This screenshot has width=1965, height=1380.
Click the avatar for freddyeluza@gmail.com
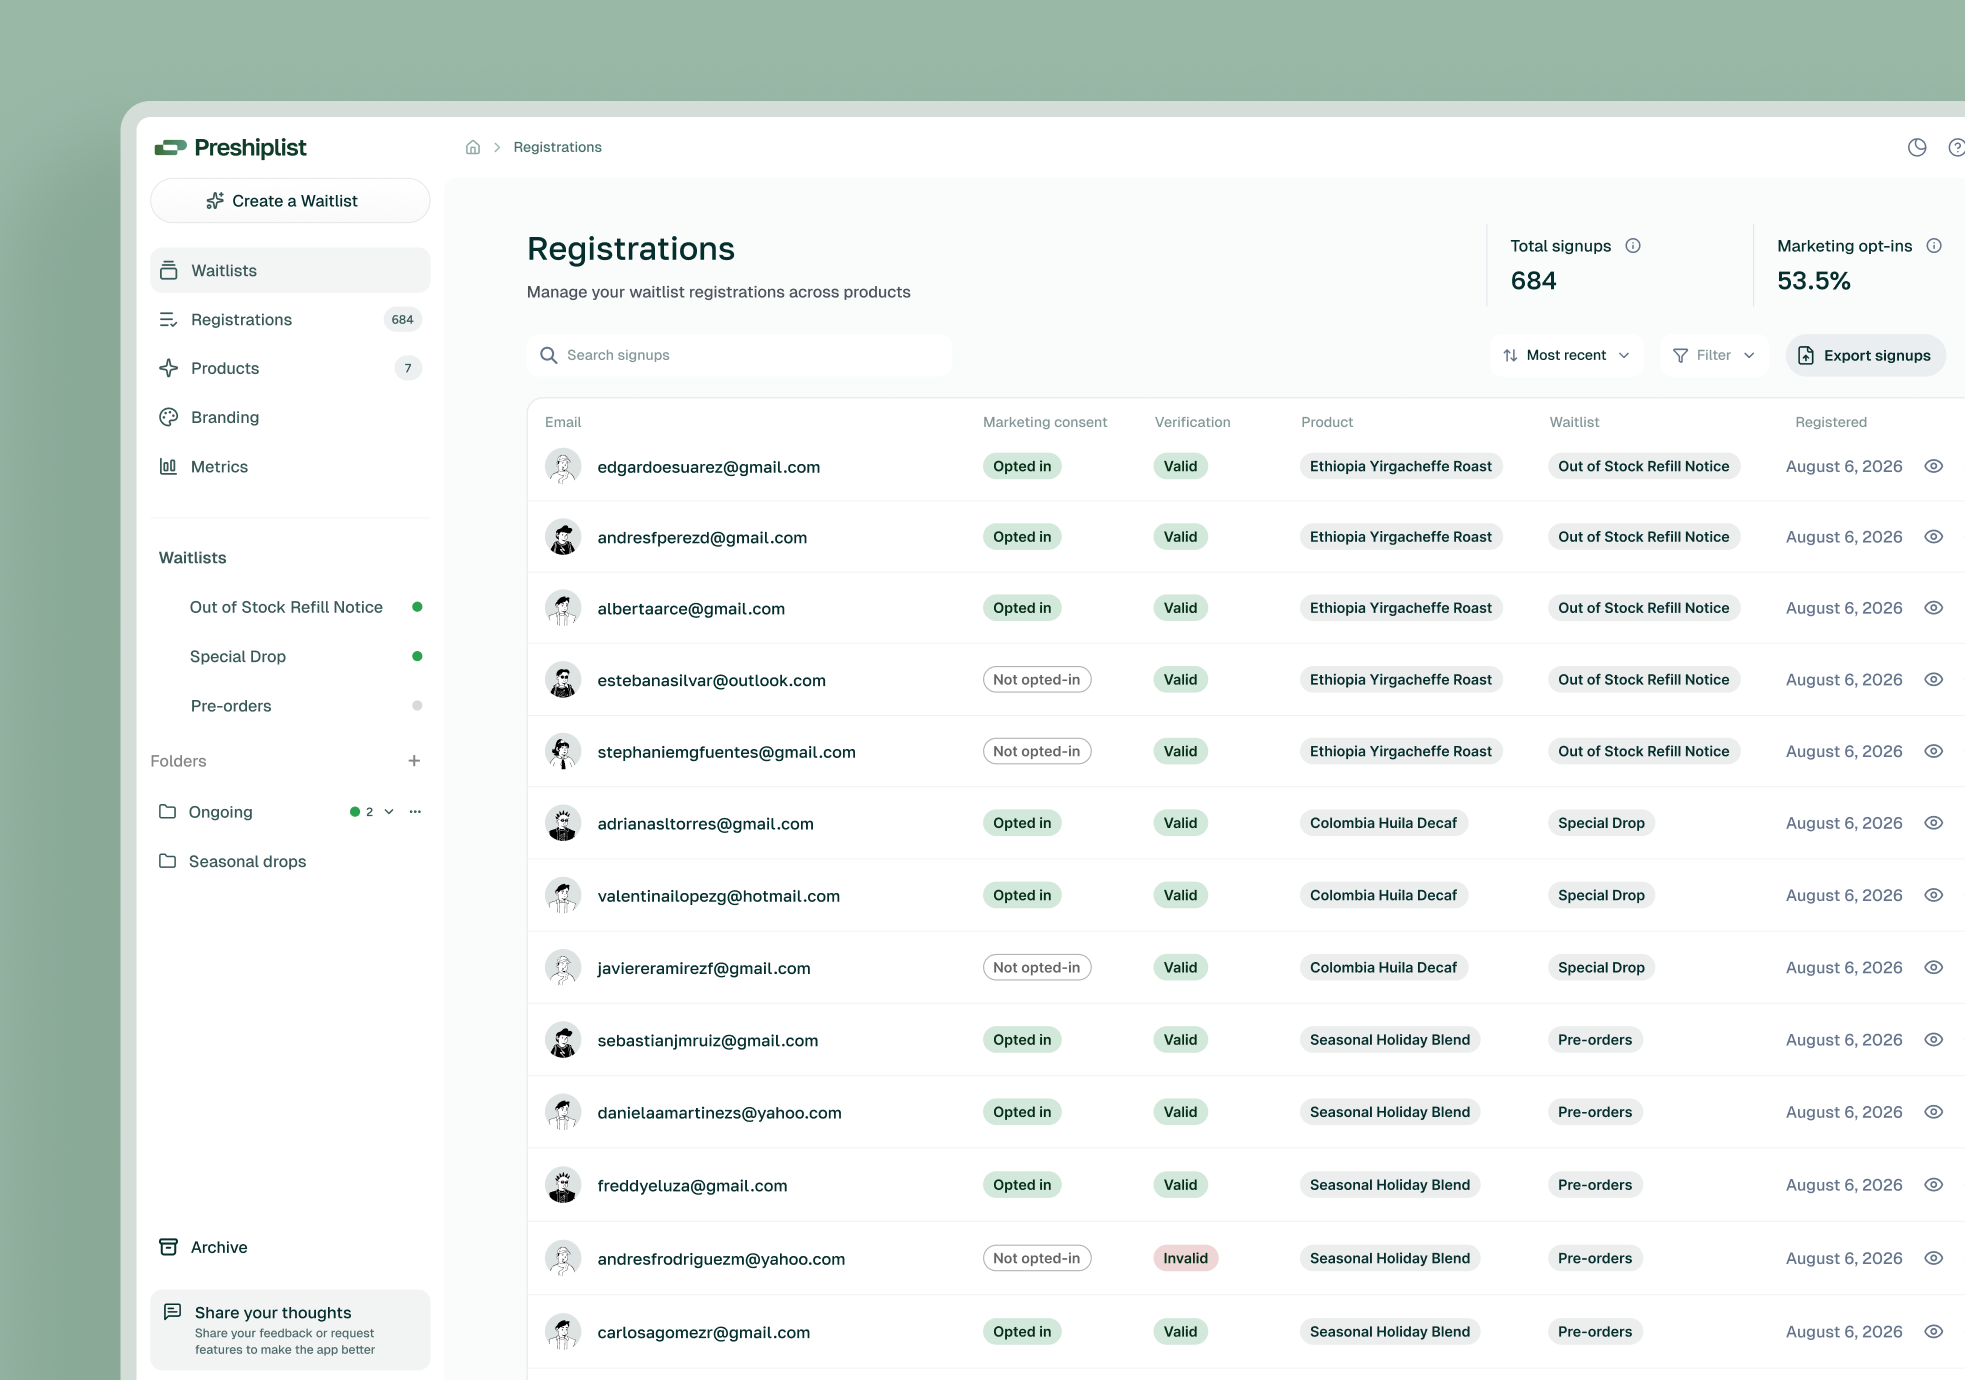563,1185
